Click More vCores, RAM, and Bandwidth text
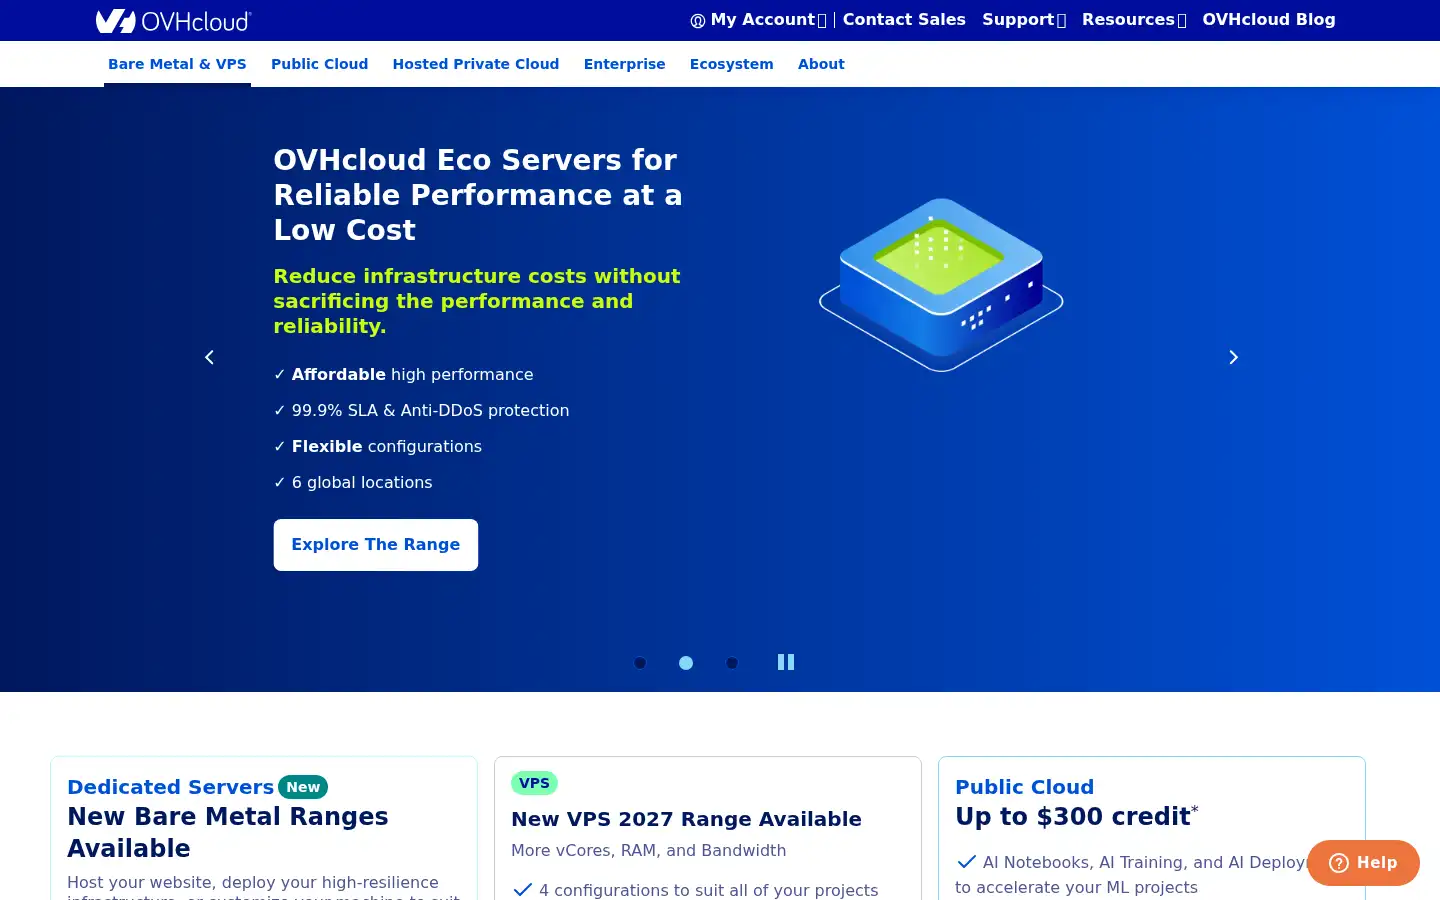Screen dimensions: 1440x900 pos(648,850)
